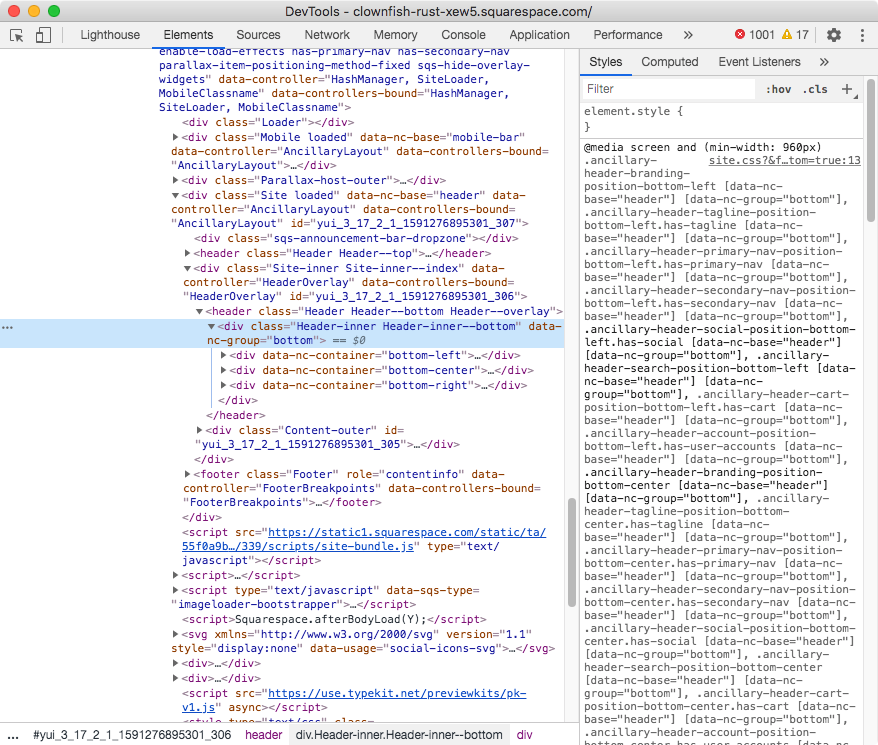This screenshot has height=745, width=878.
Task: Open the Sources panel
Action: click(258, 35)
